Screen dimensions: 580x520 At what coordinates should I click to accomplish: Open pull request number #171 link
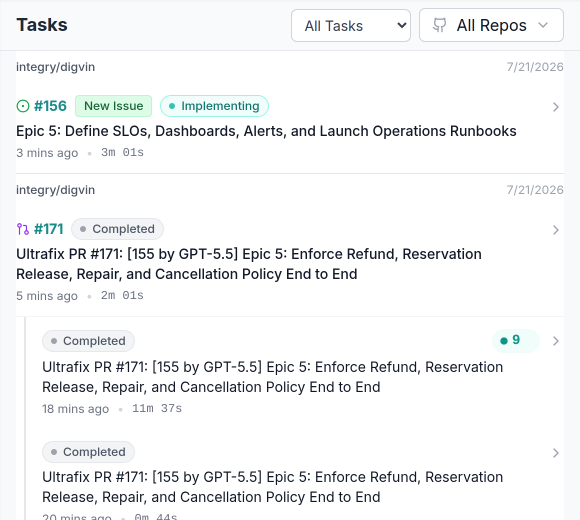coord(48,229)
